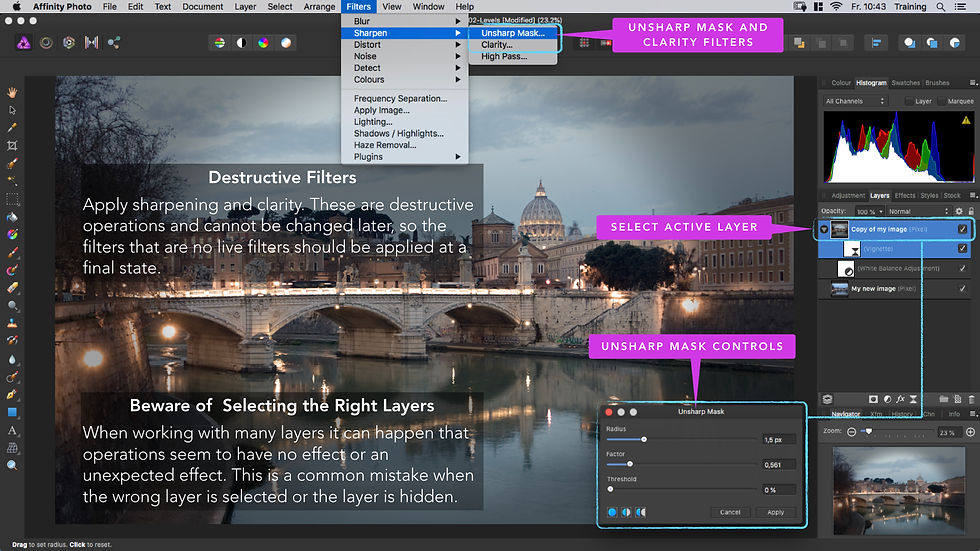Expand the Blur submenu
Screen dimensions: 980x551
(404, 21)
